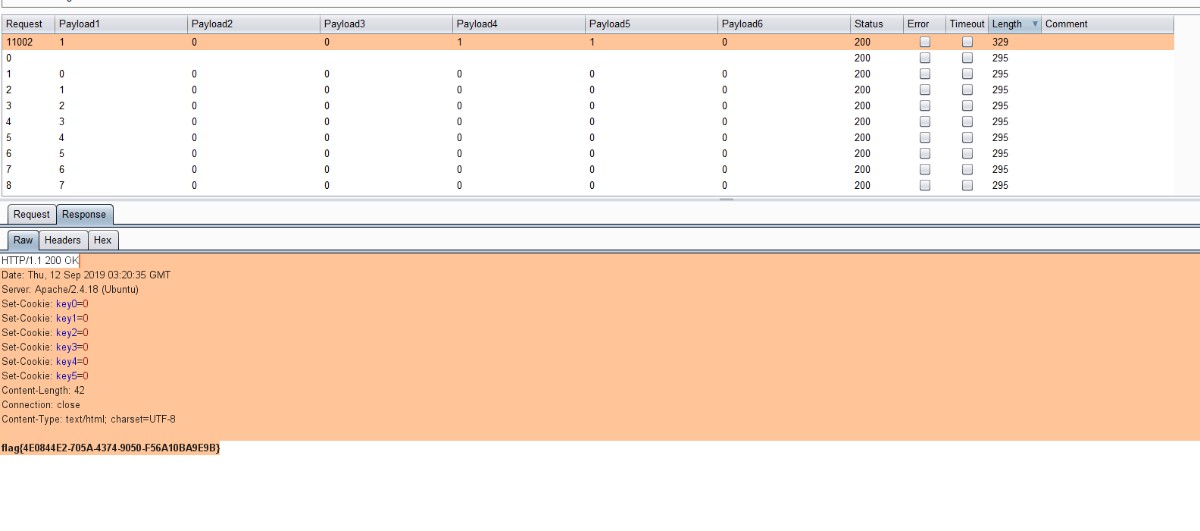This screenshot has width=1200, height=531.
Task: Click the Date header line
Action: [x=86, y=275]
